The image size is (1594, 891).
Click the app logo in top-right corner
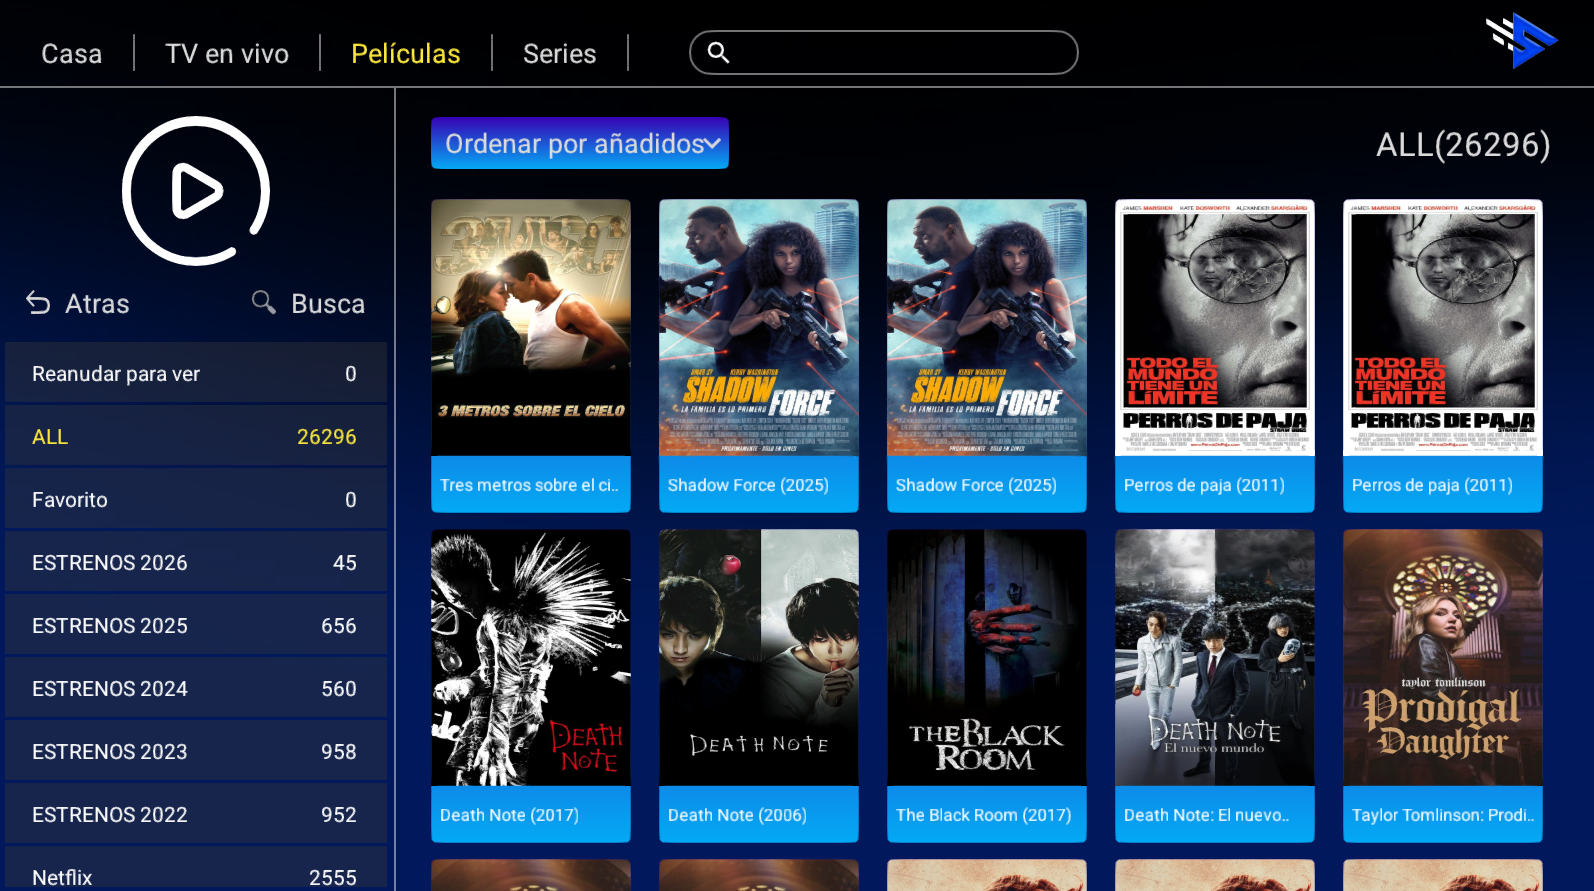1520,41
